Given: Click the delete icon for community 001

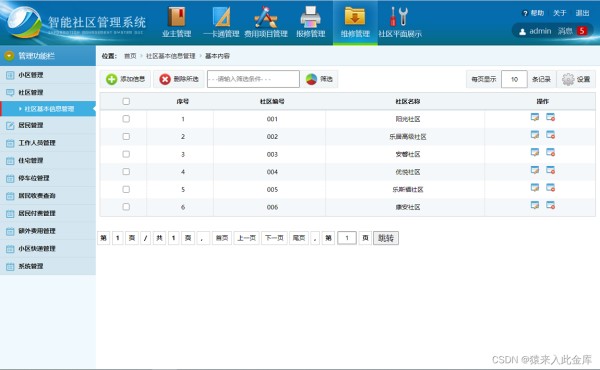Looking at the screenshot, I should click(550, 117).
